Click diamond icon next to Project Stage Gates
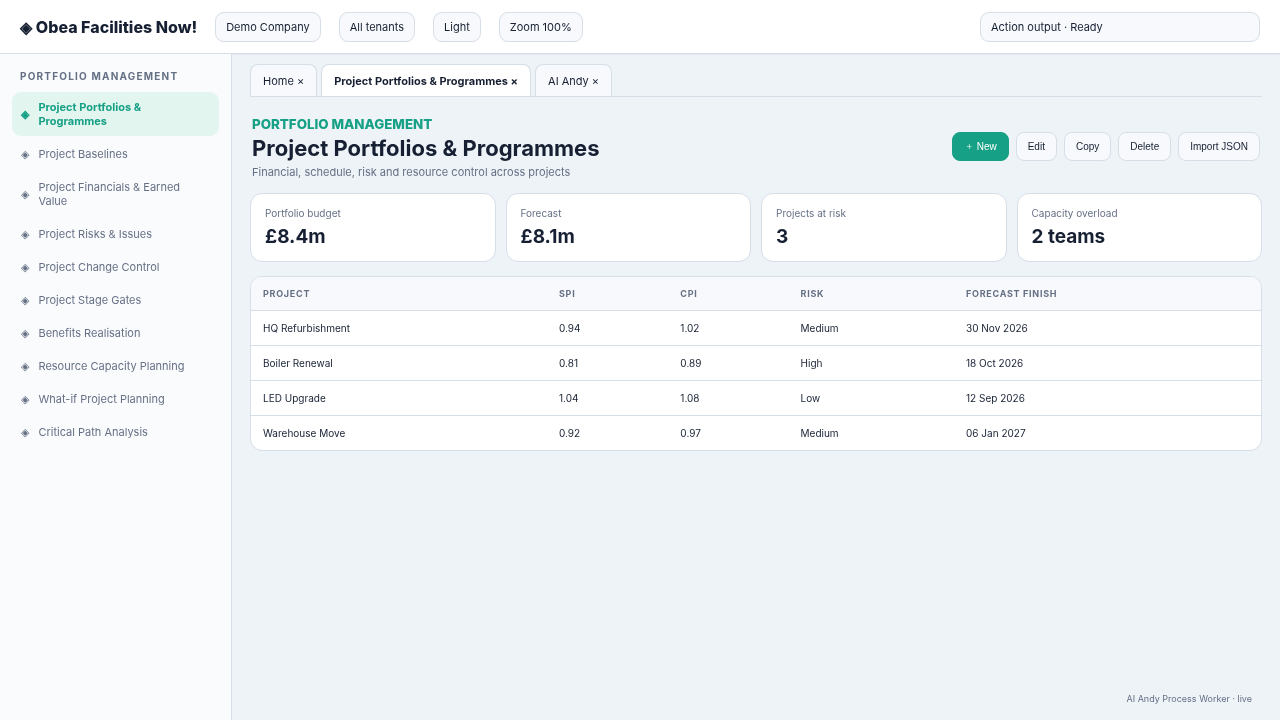This screenshot has width=1280, height=720. 25,300
